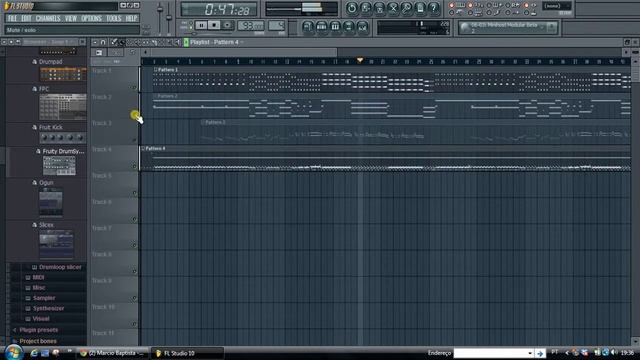Stop playback with the stop button
The height and width of the screenshot is (360, 640).
pos(214,25)
